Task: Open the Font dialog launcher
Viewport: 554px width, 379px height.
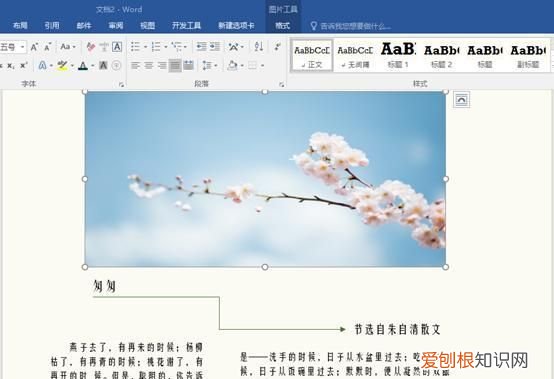Action: point(121,84)
